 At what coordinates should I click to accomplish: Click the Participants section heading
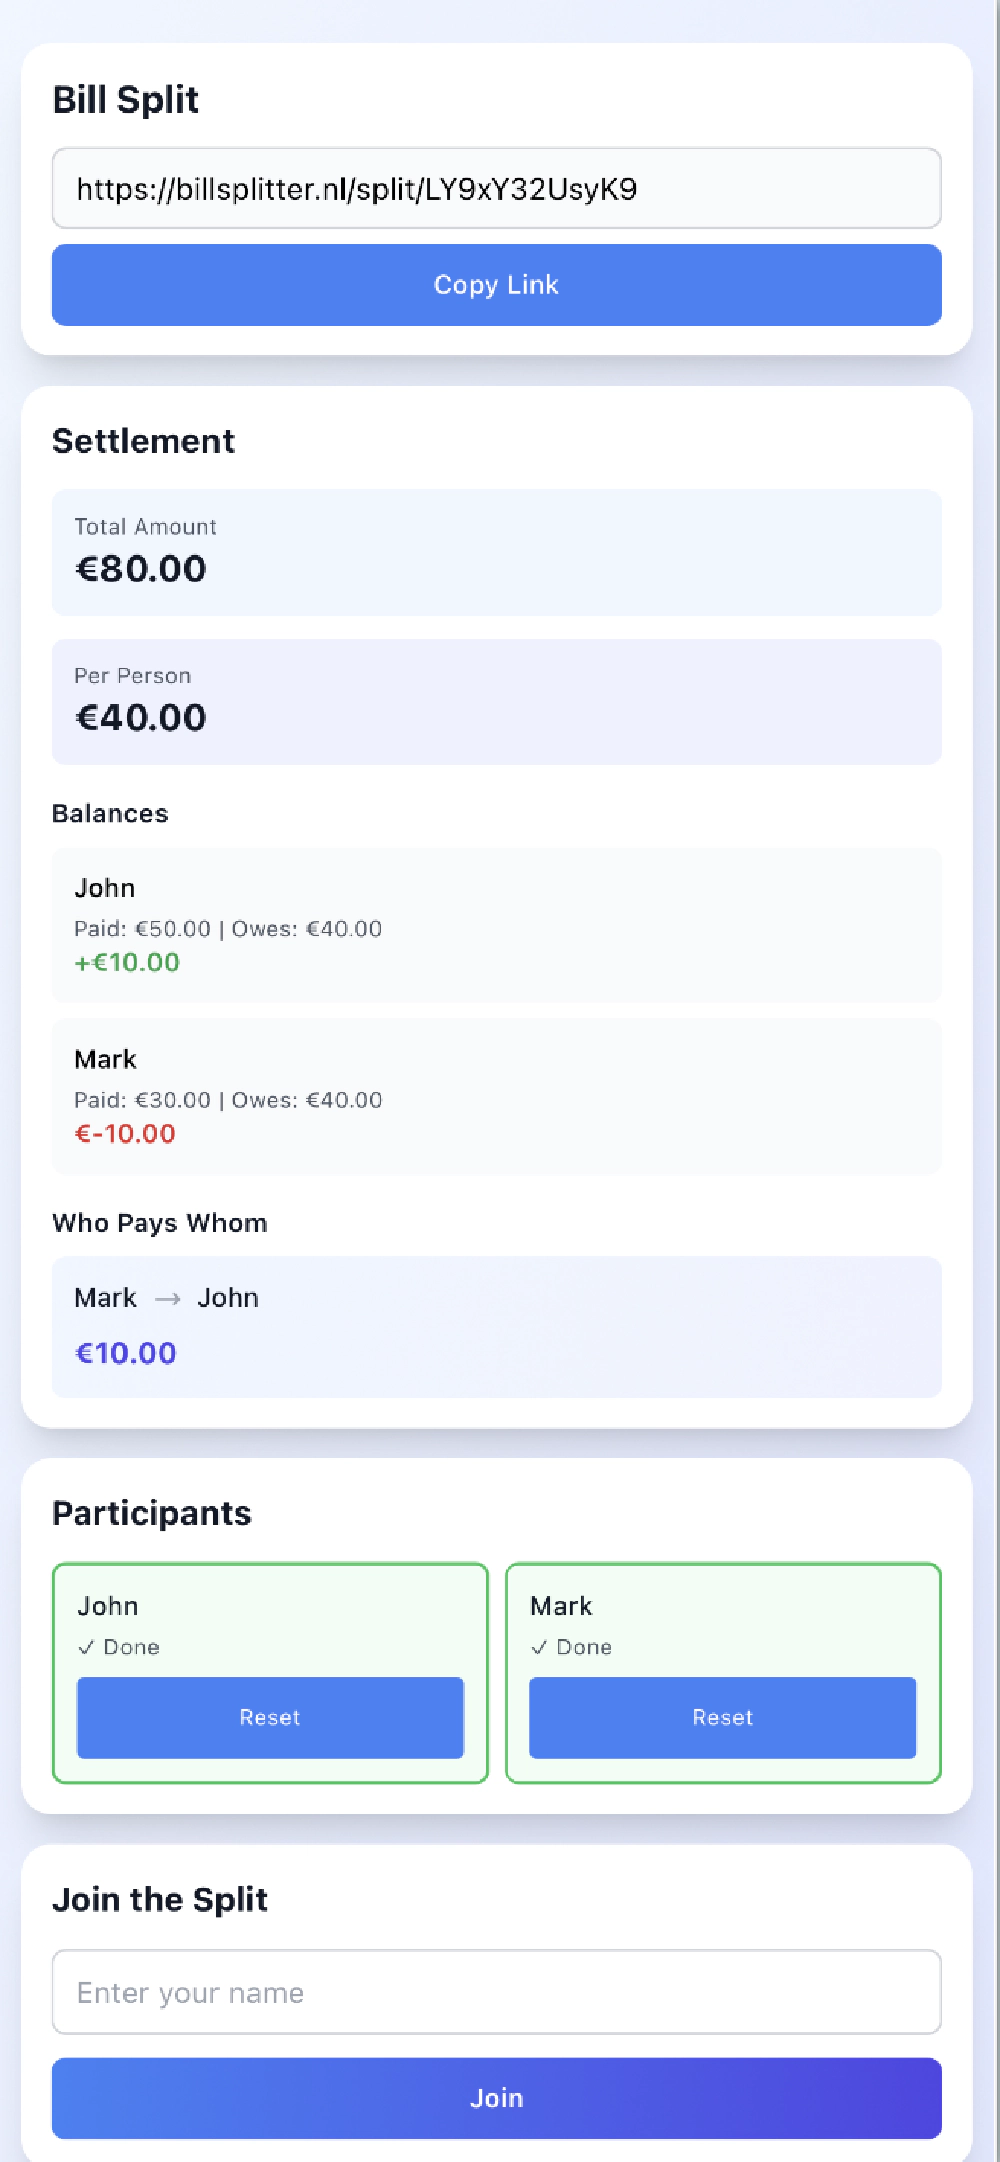point(152,1513)
